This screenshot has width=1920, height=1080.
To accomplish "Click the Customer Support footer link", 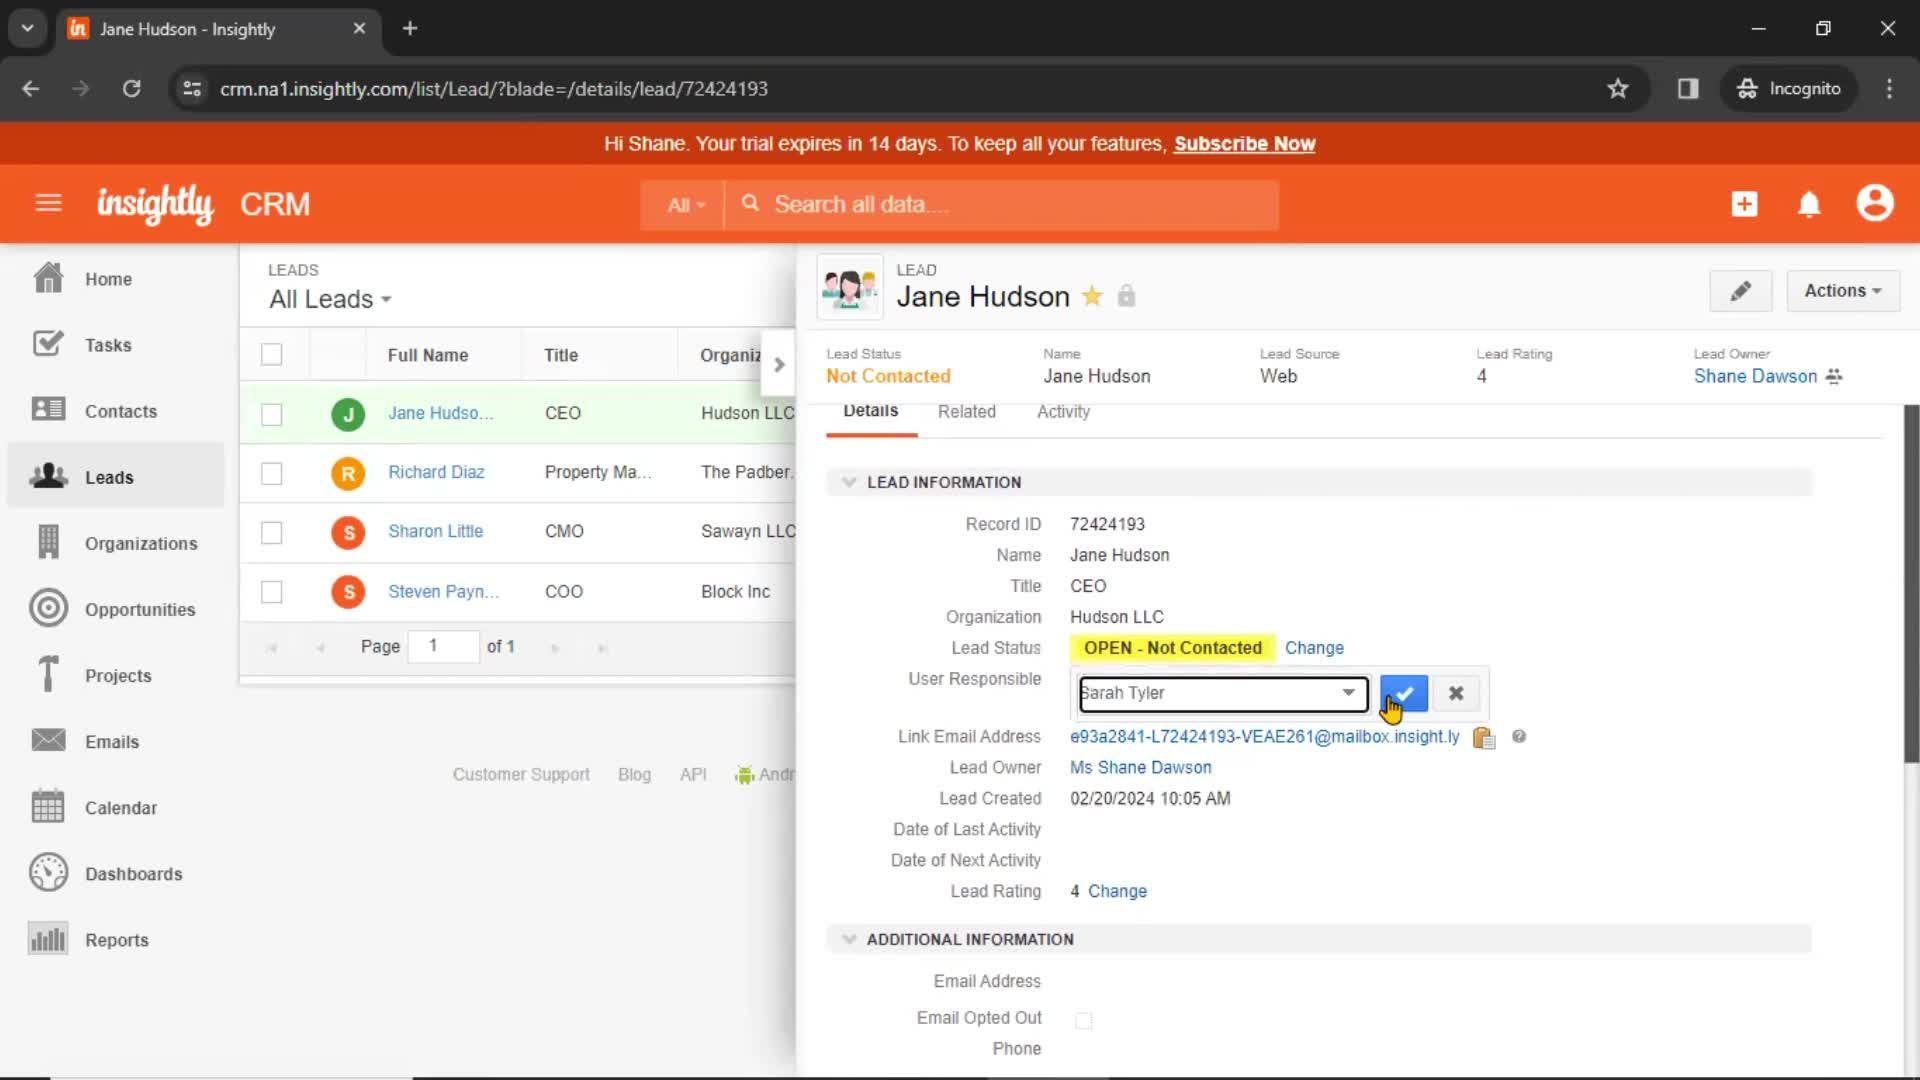I will (x=521, y=774).
